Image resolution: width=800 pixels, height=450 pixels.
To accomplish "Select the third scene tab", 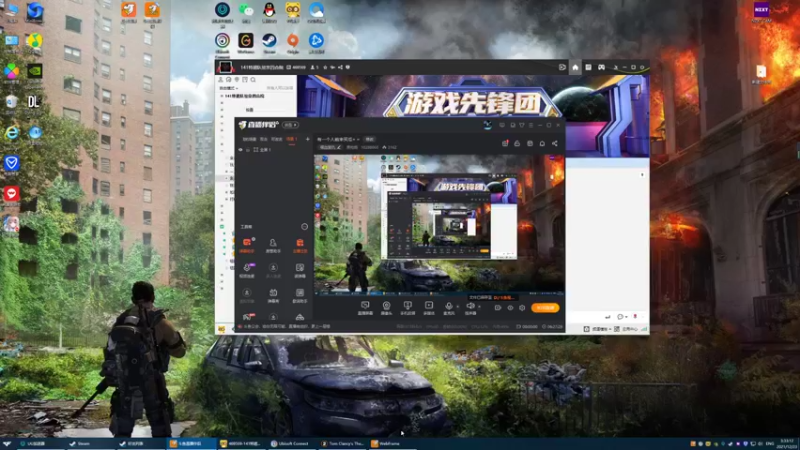I will coord(277,139).
